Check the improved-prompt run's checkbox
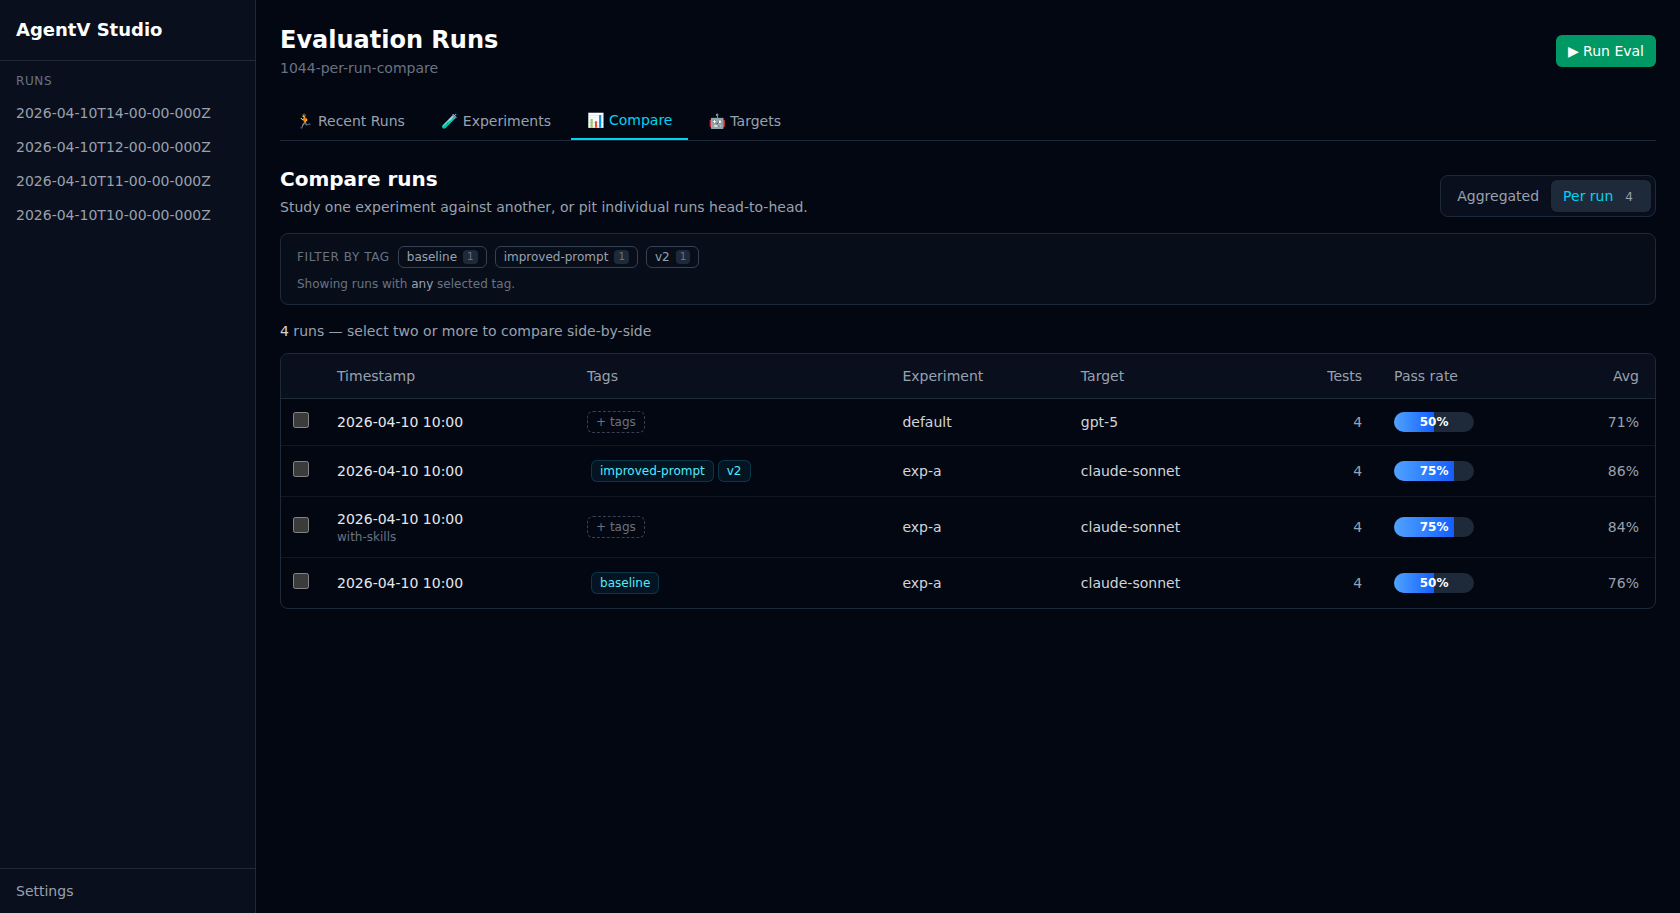Image resolution: width=1680 pixels, height=913 pixels. (x=301, y=469)
